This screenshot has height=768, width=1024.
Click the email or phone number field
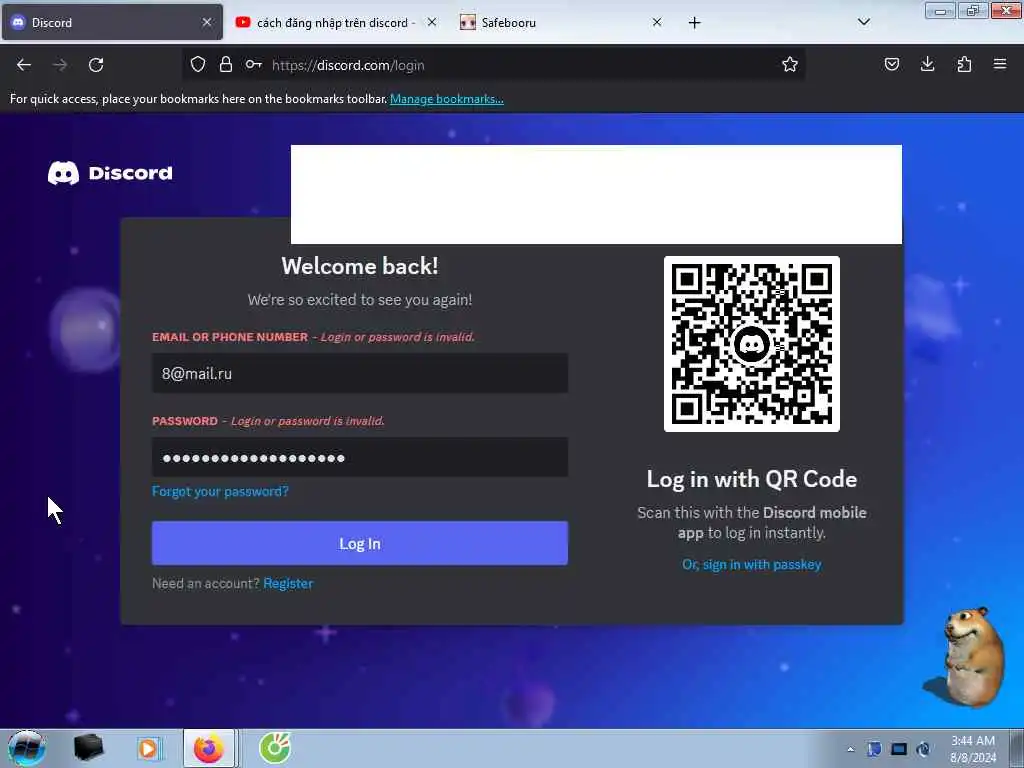tap(360, 374)
